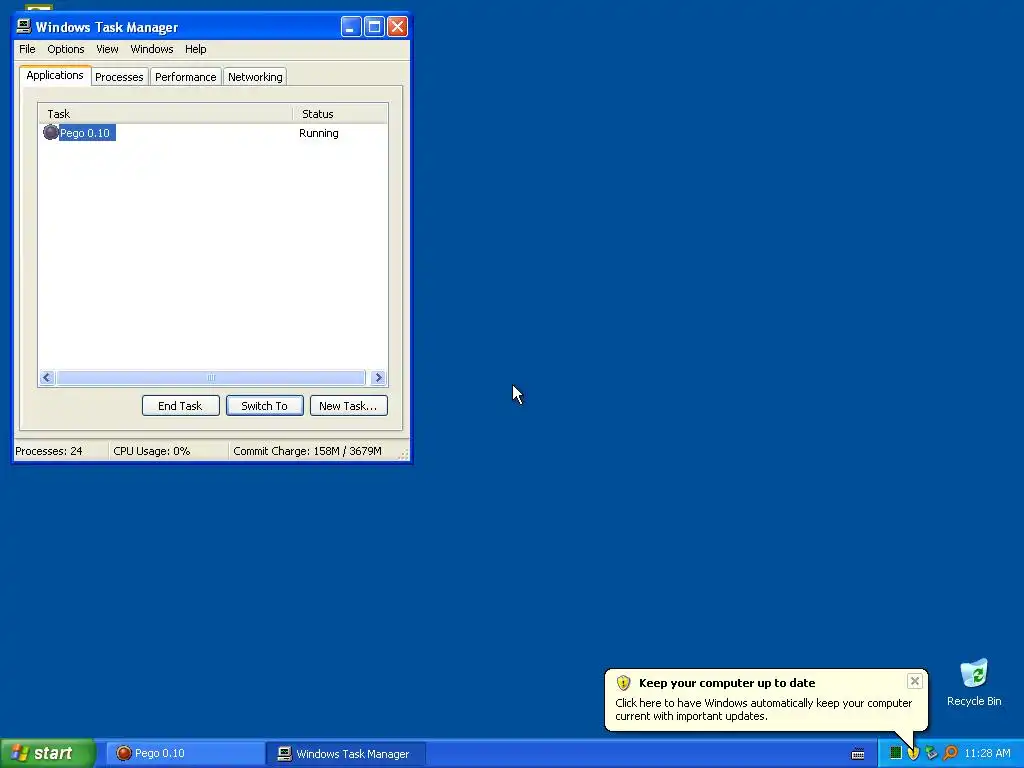1024x768 pixels.
Task: Switch to the Applications tab
Action: pyautogui.click(x=55, y=75)
